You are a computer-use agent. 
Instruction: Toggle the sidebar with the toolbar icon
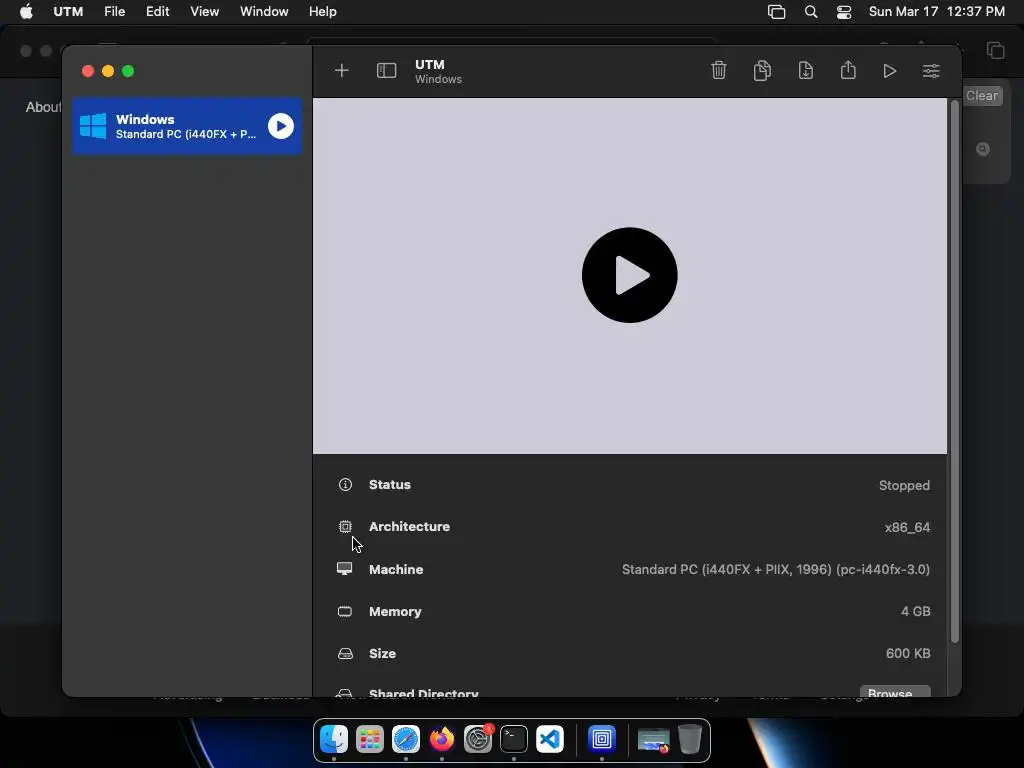click(x=387, y=71)
